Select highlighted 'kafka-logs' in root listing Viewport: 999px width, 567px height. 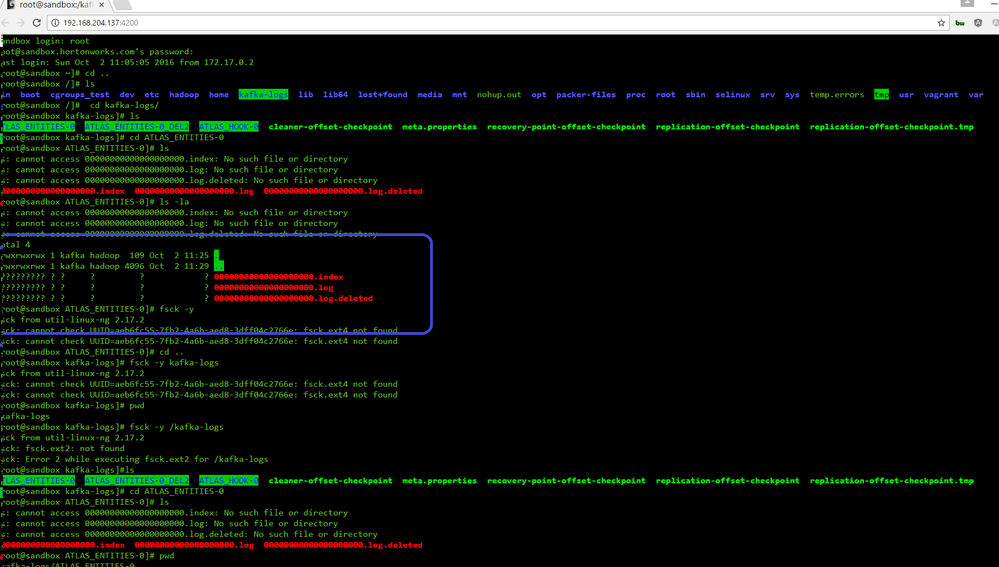click(263, 94)
